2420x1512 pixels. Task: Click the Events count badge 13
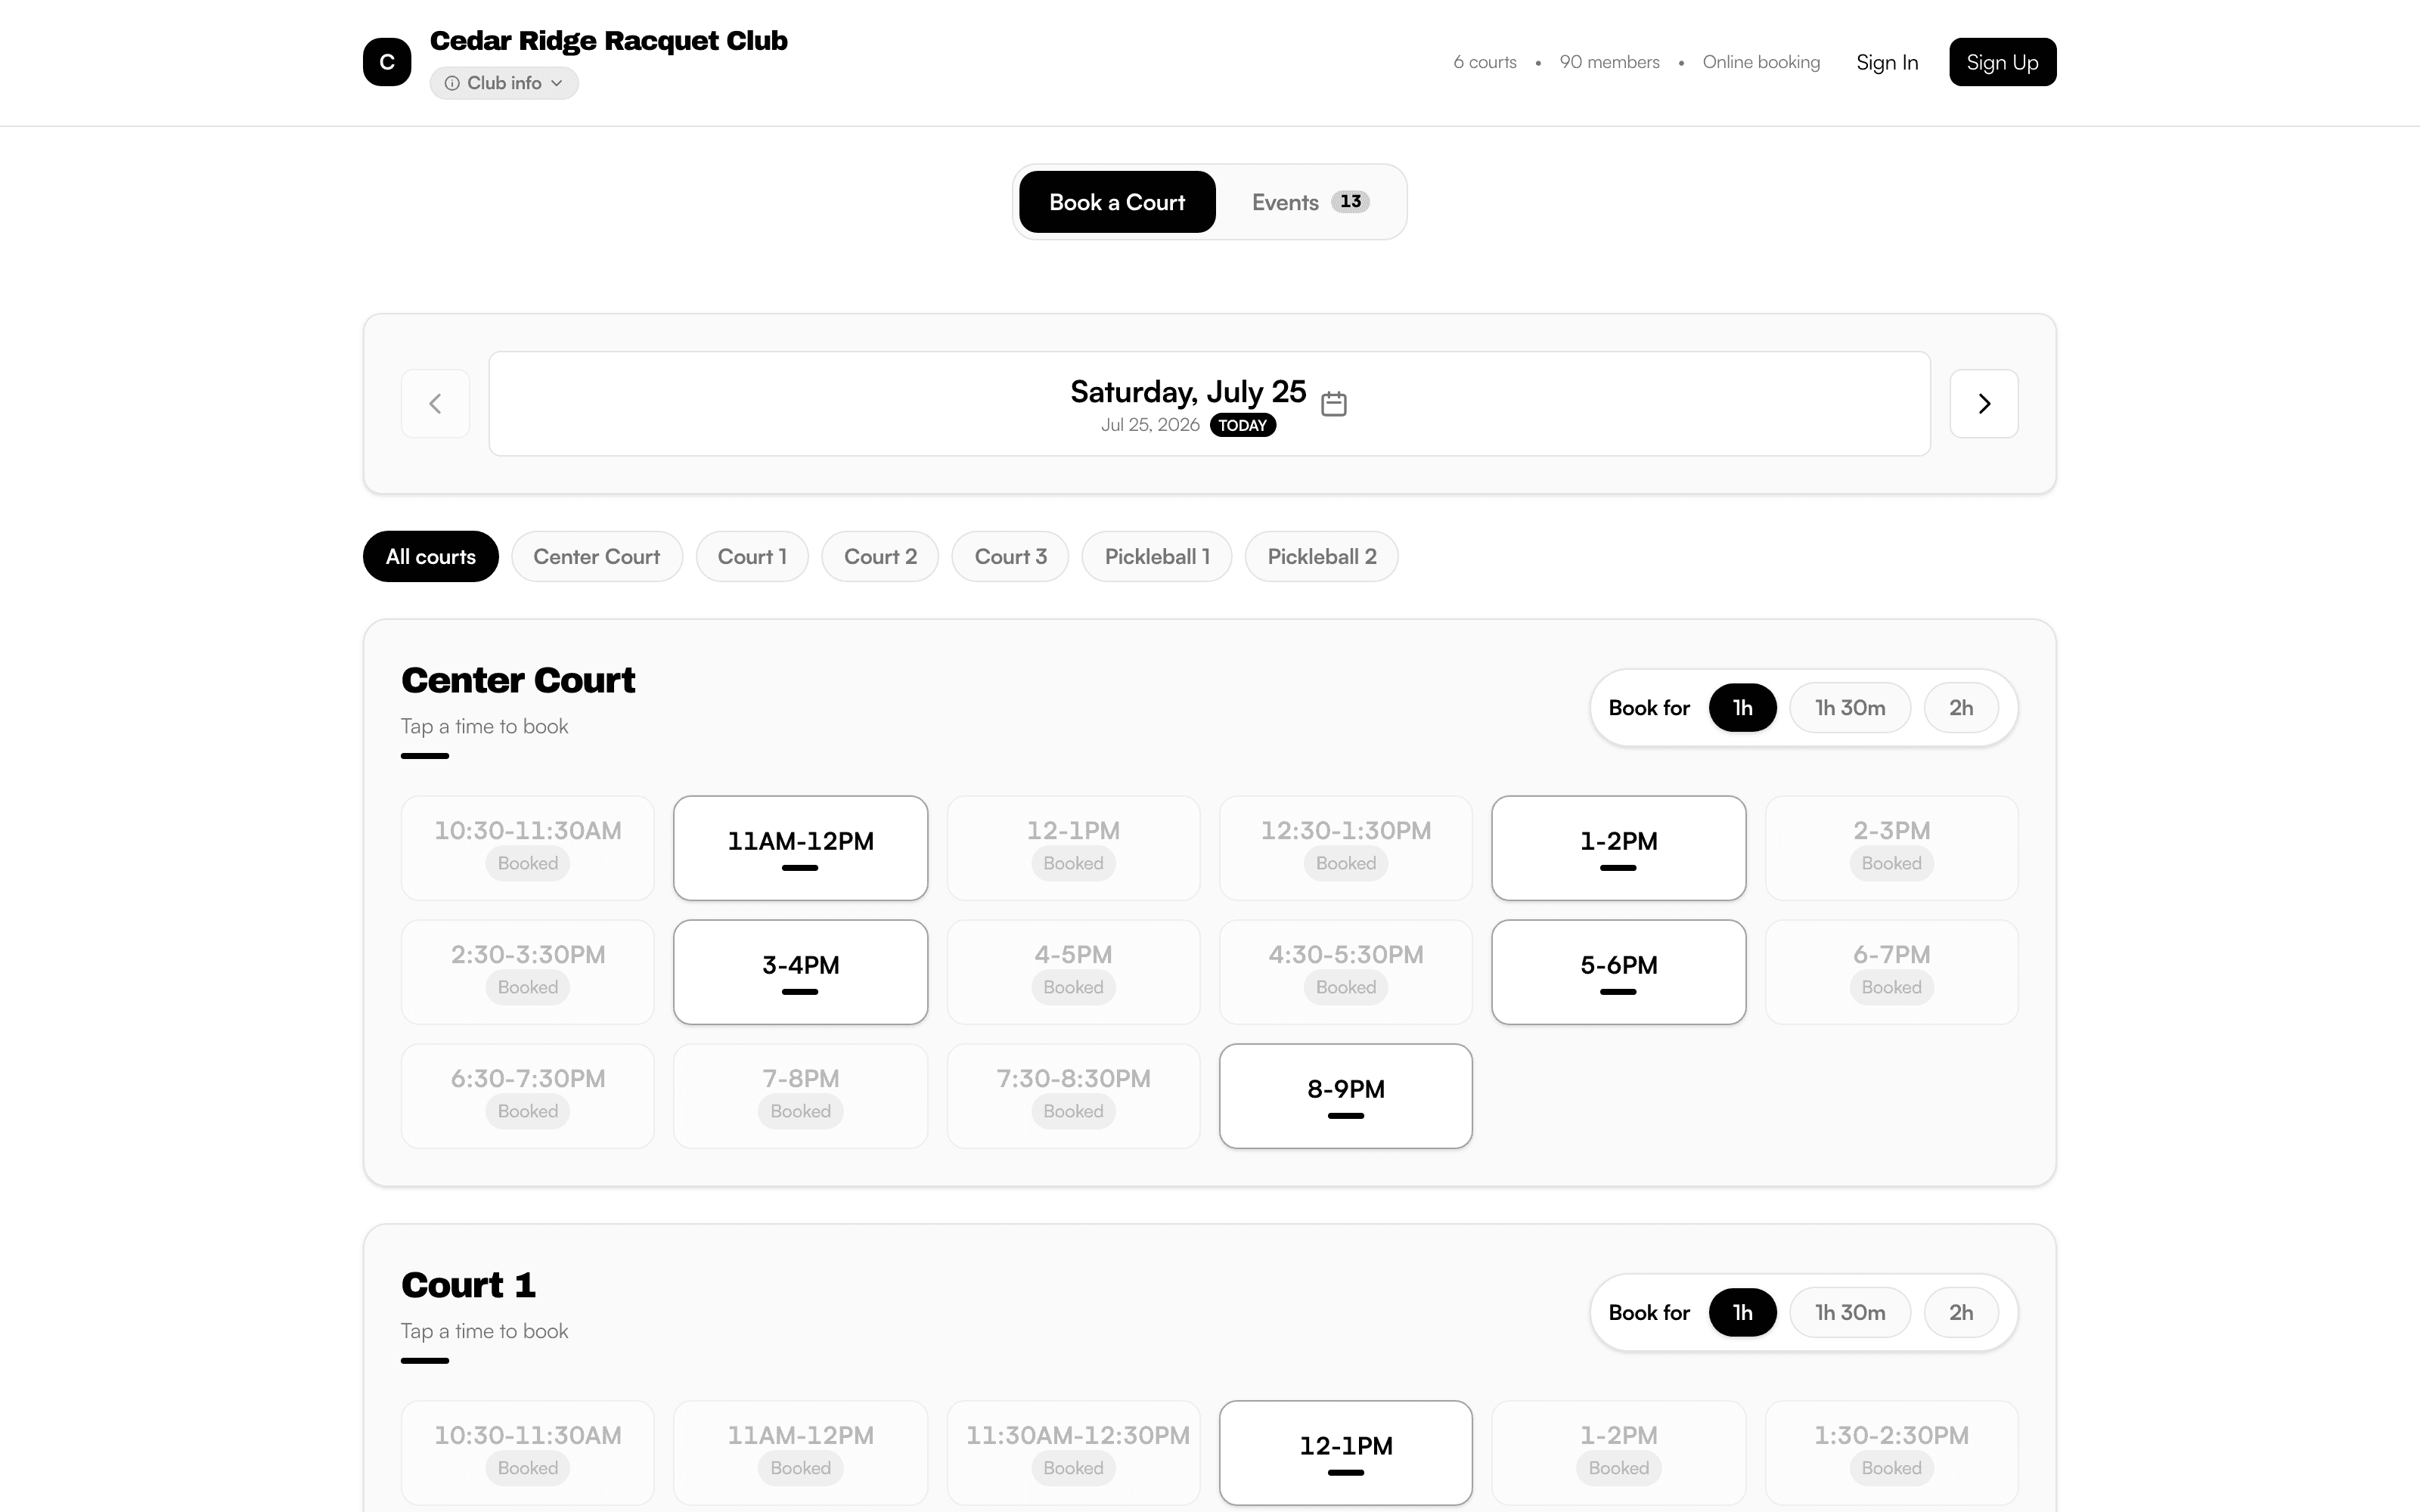[1350, 202]
